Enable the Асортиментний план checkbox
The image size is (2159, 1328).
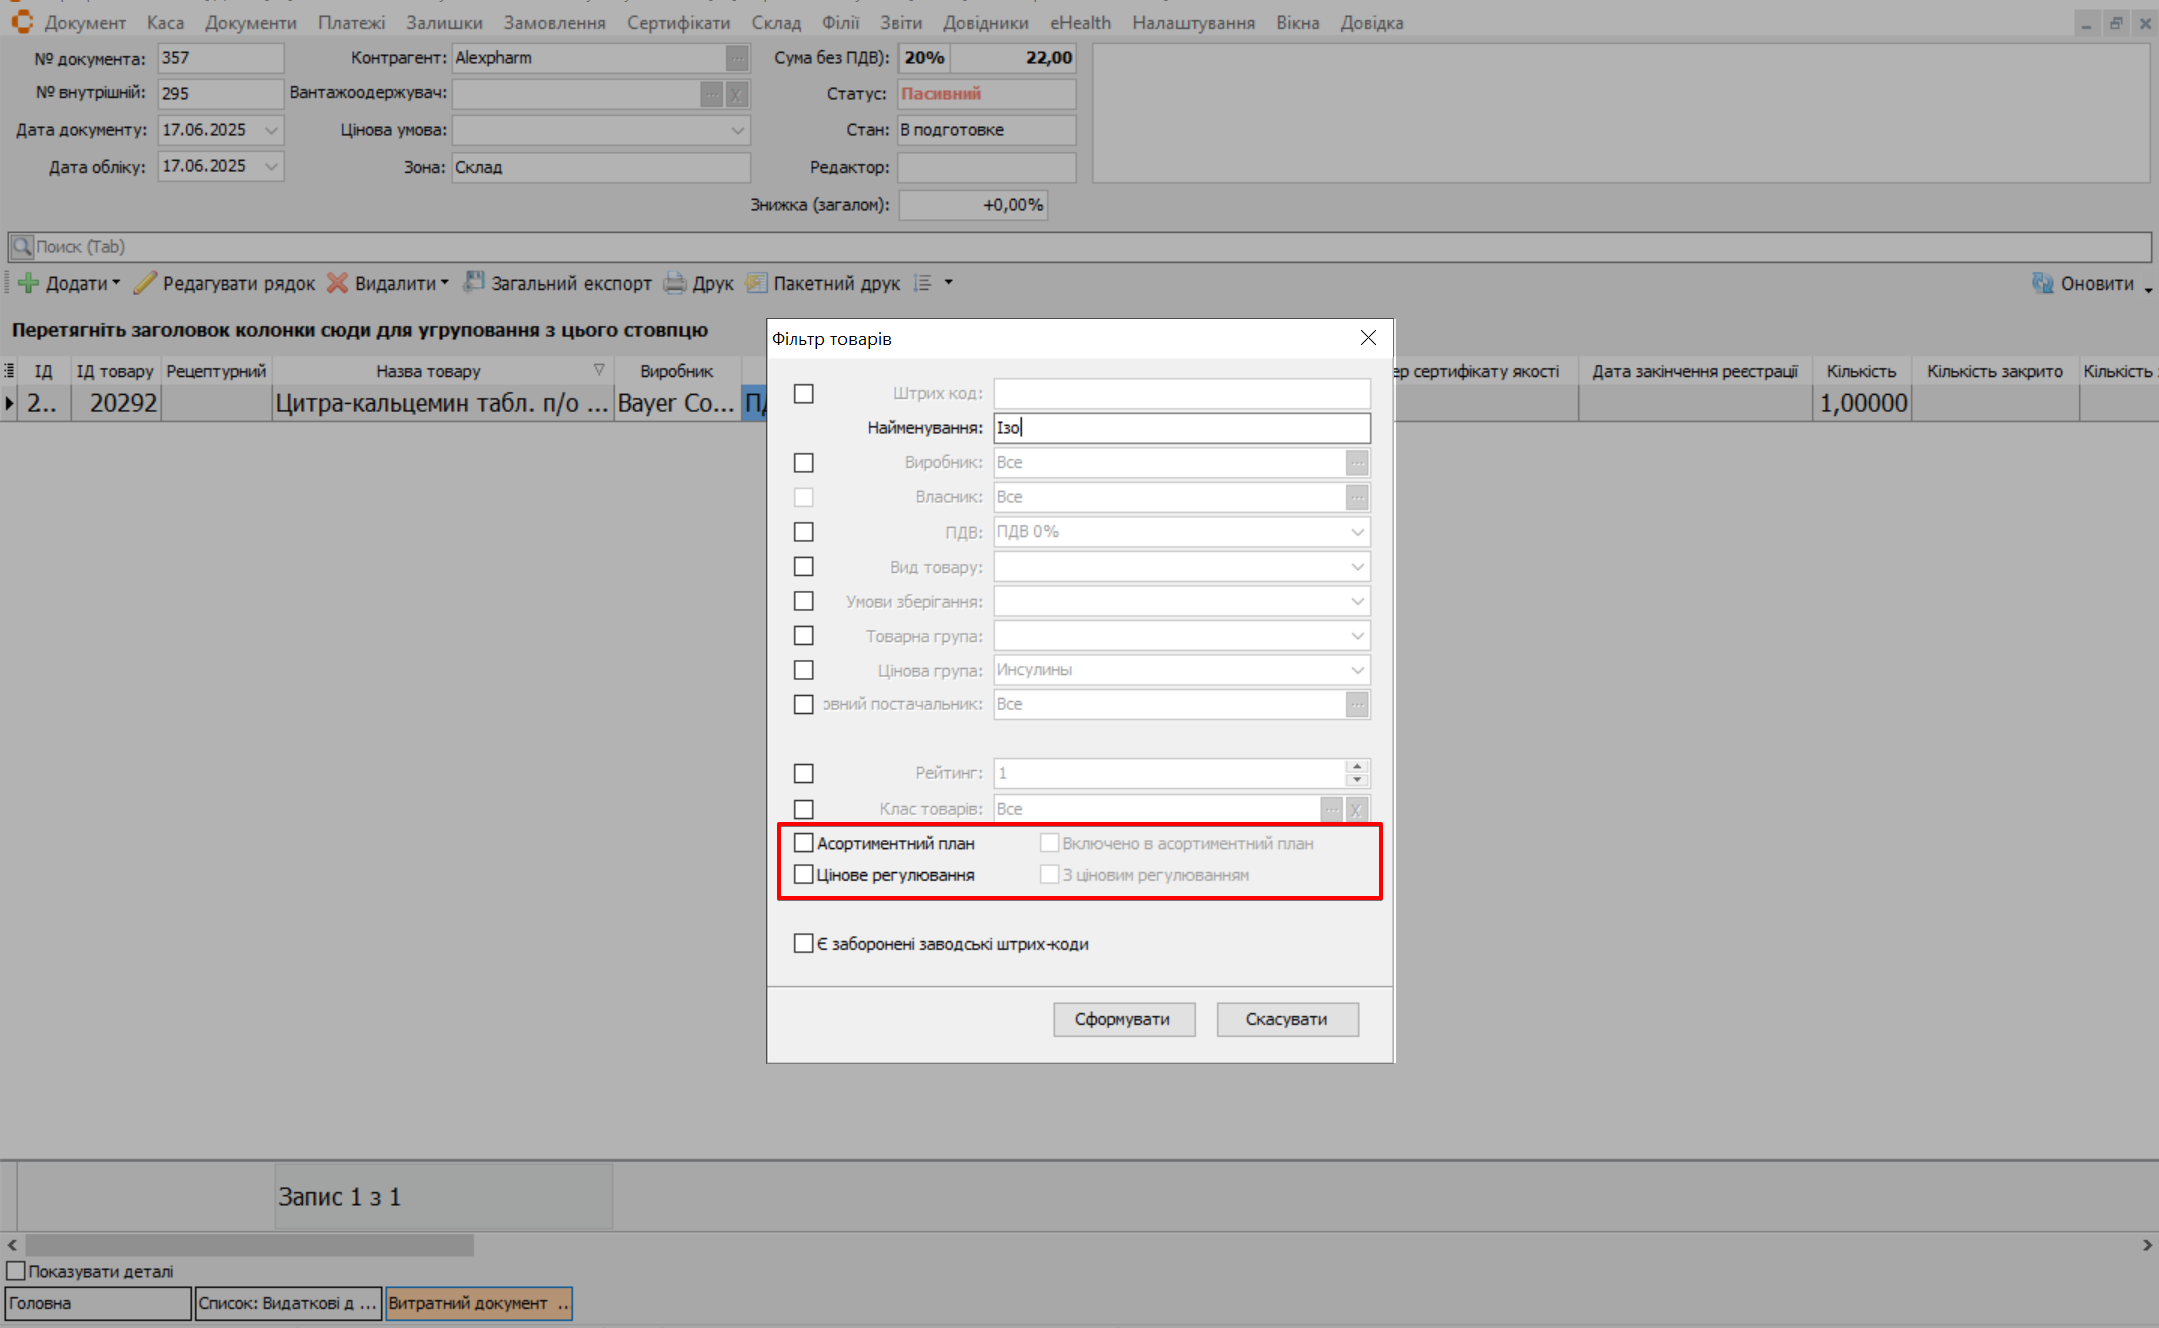(x=804, y=843)
